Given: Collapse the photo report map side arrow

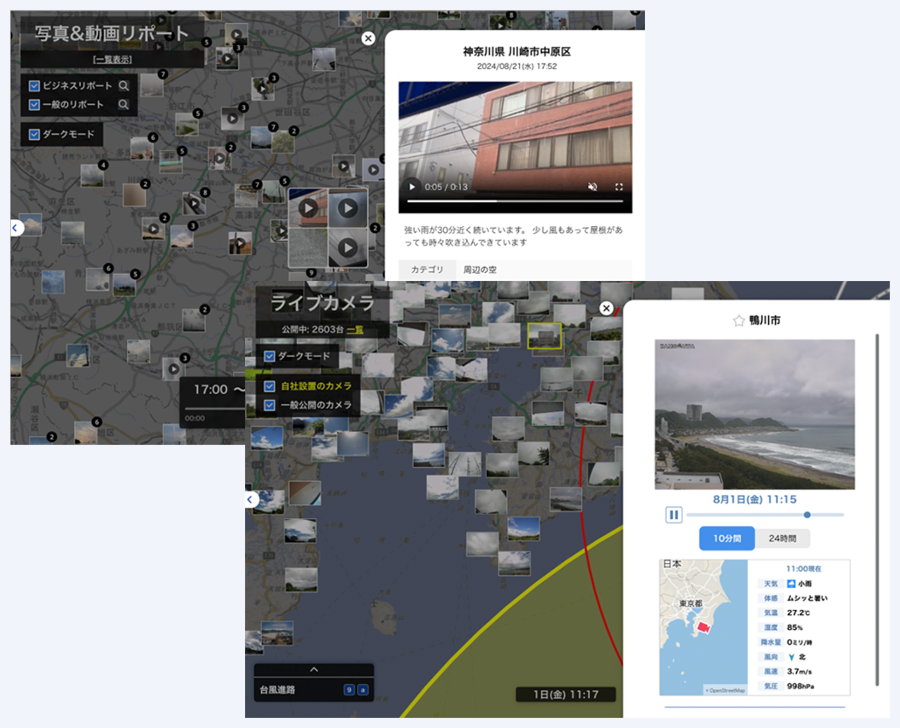Looking at the screenshot, I should 16,228.
